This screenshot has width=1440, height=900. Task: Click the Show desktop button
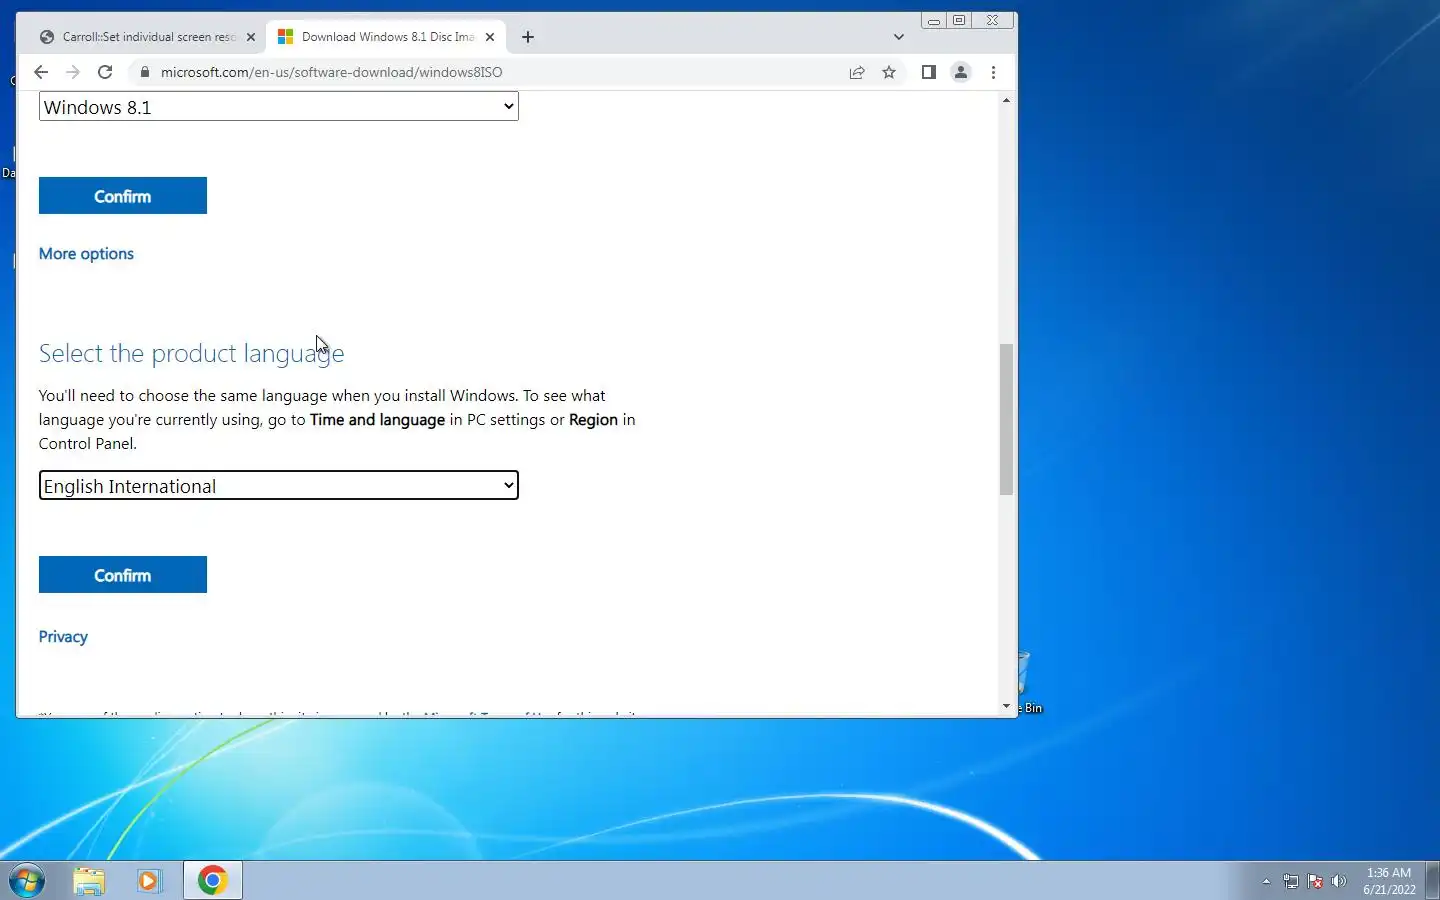point(1432,881)
